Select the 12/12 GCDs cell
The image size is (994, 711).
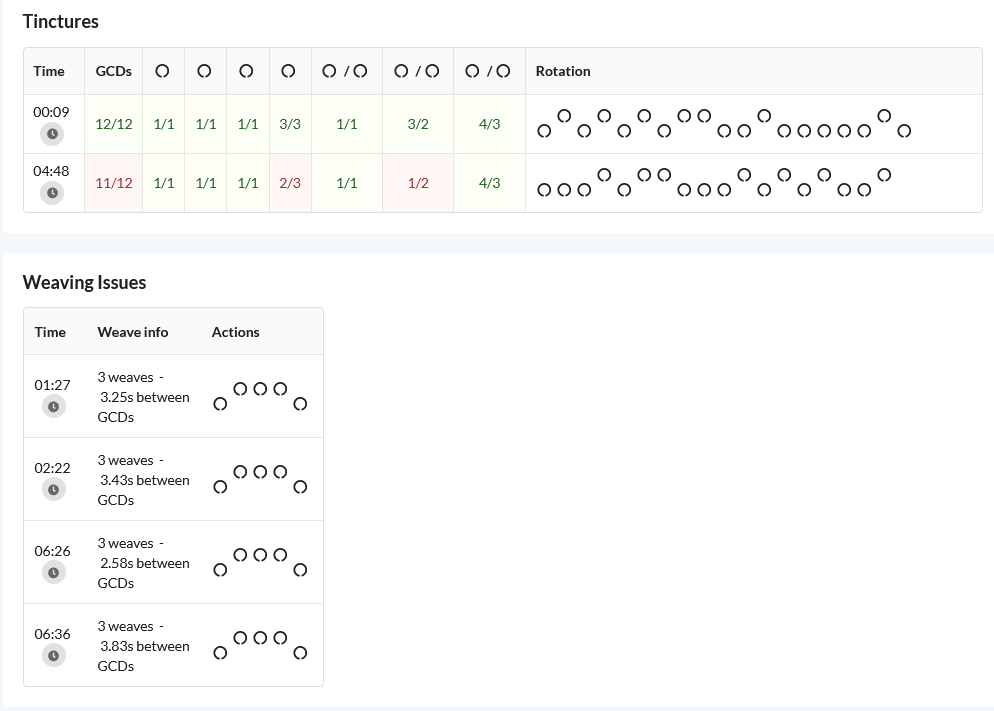113,124
